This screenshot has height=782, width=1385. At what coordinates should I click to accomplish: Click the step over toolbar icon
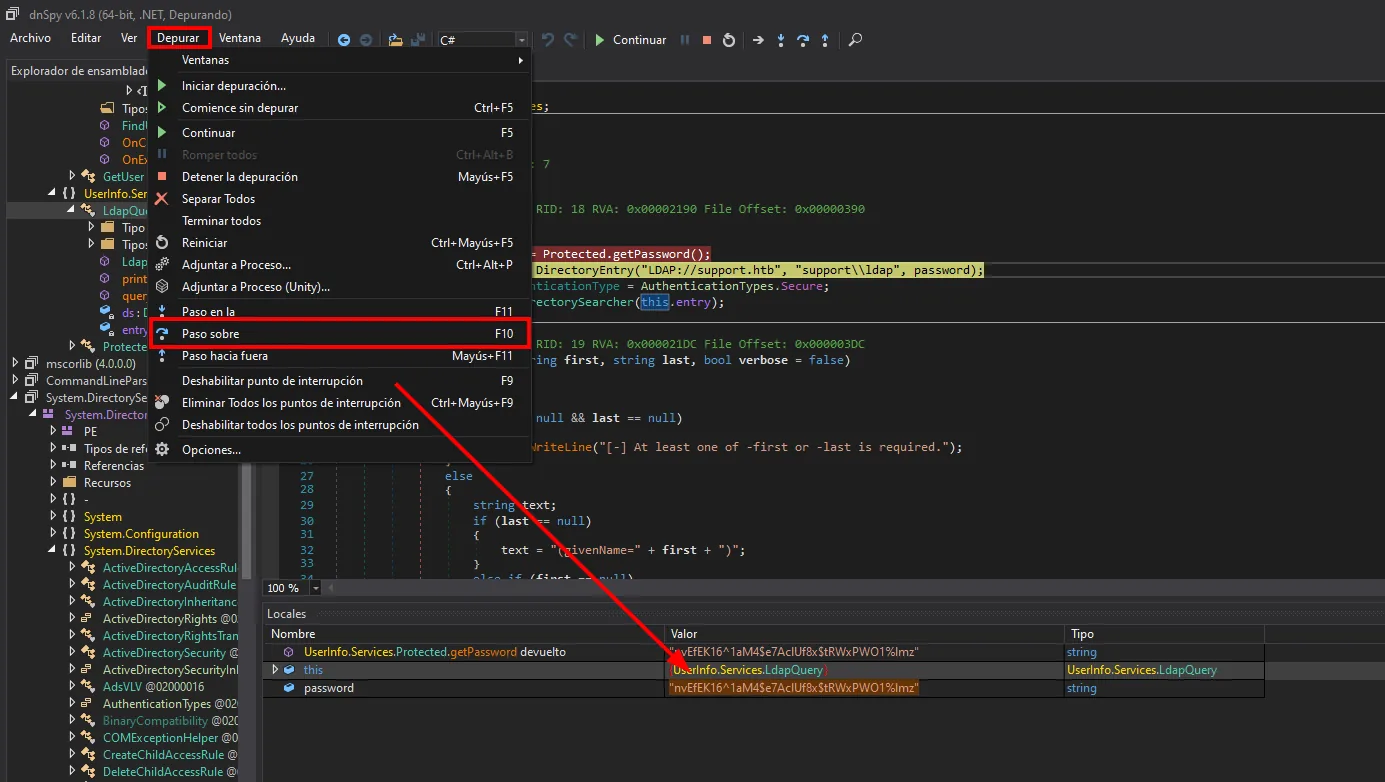803,40
